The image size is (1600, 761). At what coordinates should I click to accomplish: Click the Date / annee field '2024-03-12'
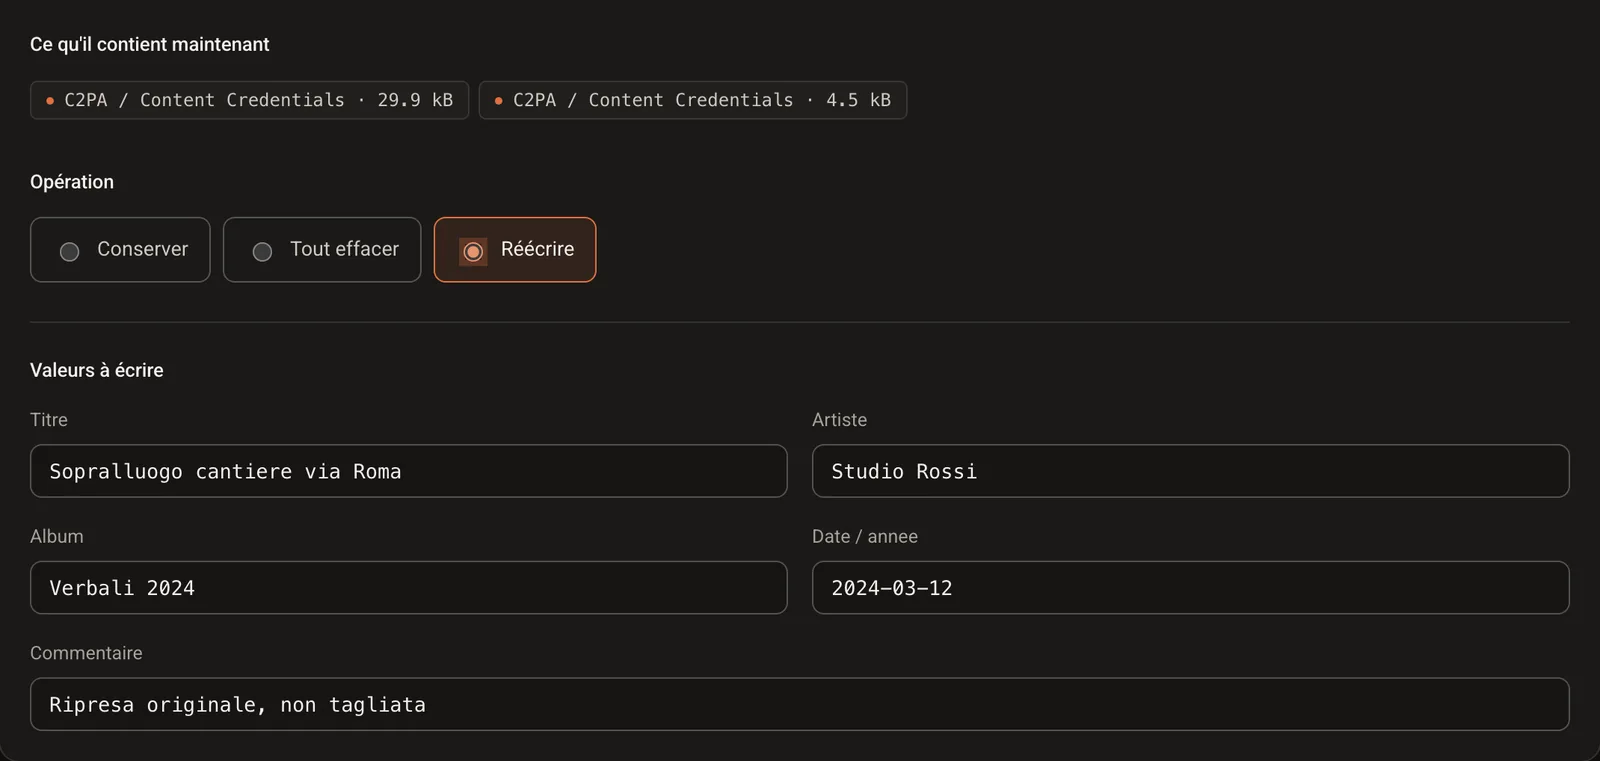click(1191, 588)
